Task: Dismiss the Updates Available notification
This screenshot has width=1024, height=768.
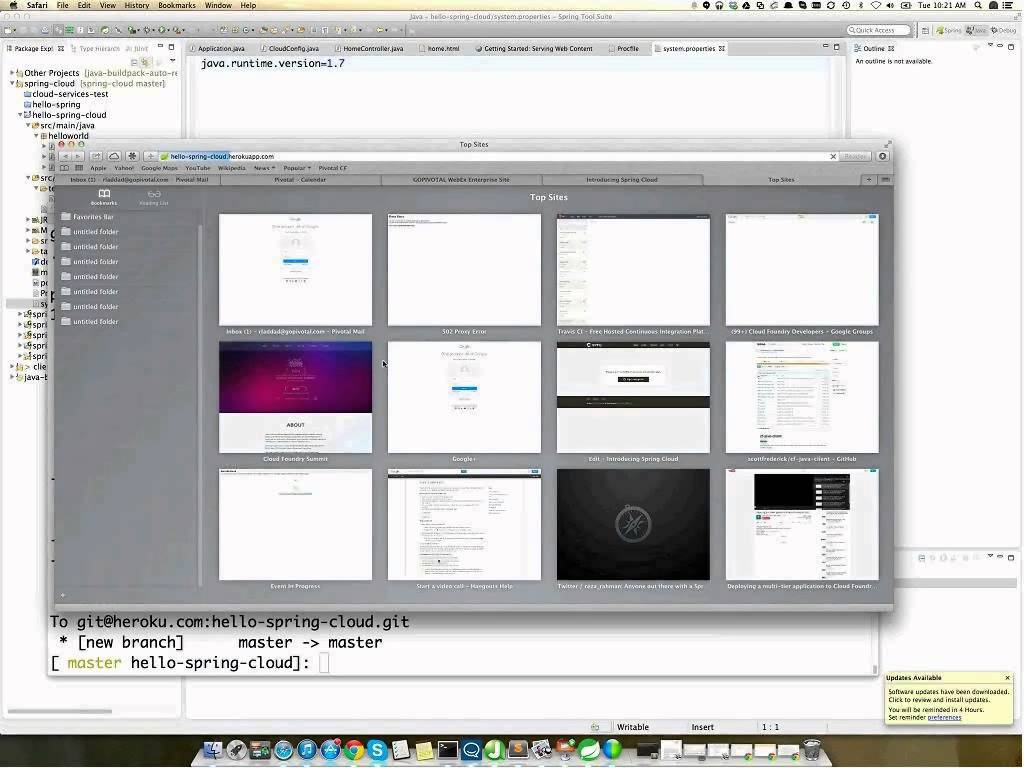Action: (x=1007, y=678)
